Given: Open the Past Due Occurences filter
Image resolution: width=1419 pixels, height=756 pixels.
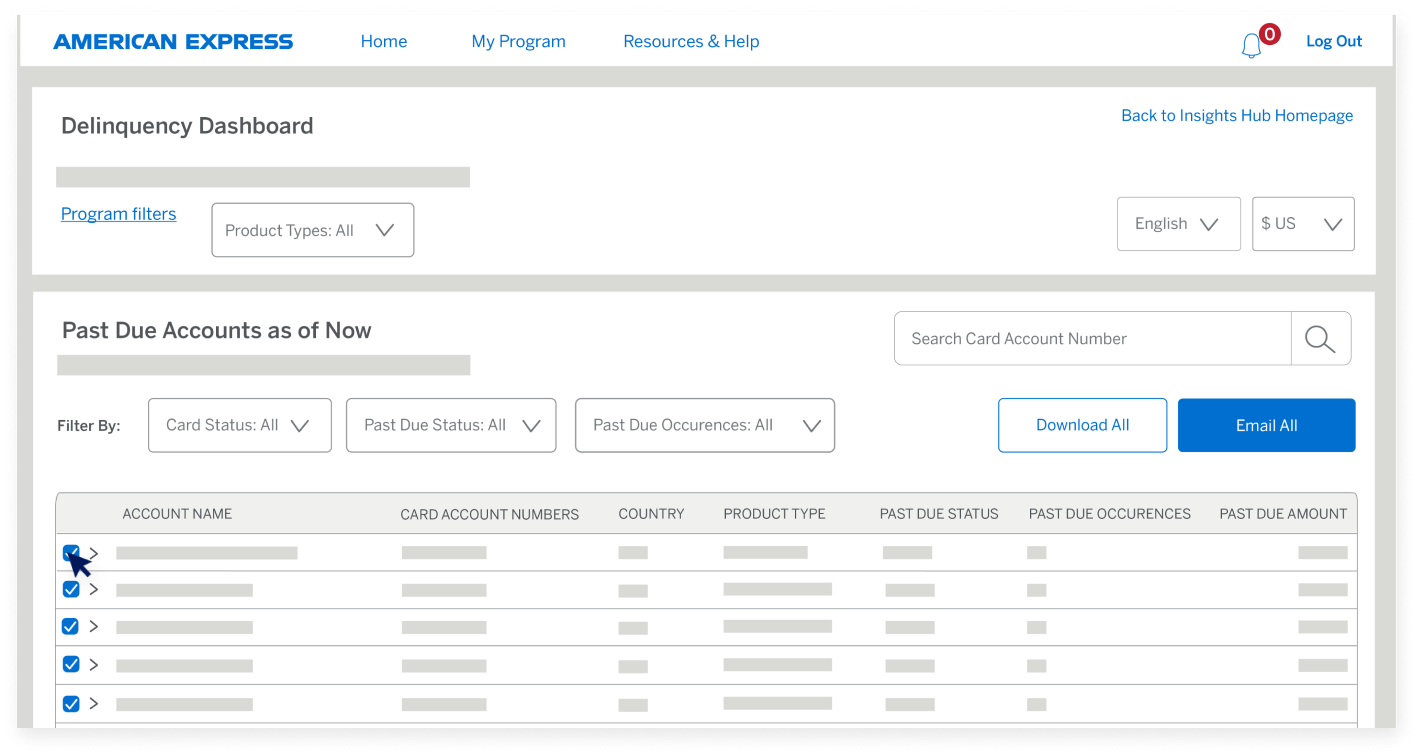Looking at the screenshot, I should point(704,425).
